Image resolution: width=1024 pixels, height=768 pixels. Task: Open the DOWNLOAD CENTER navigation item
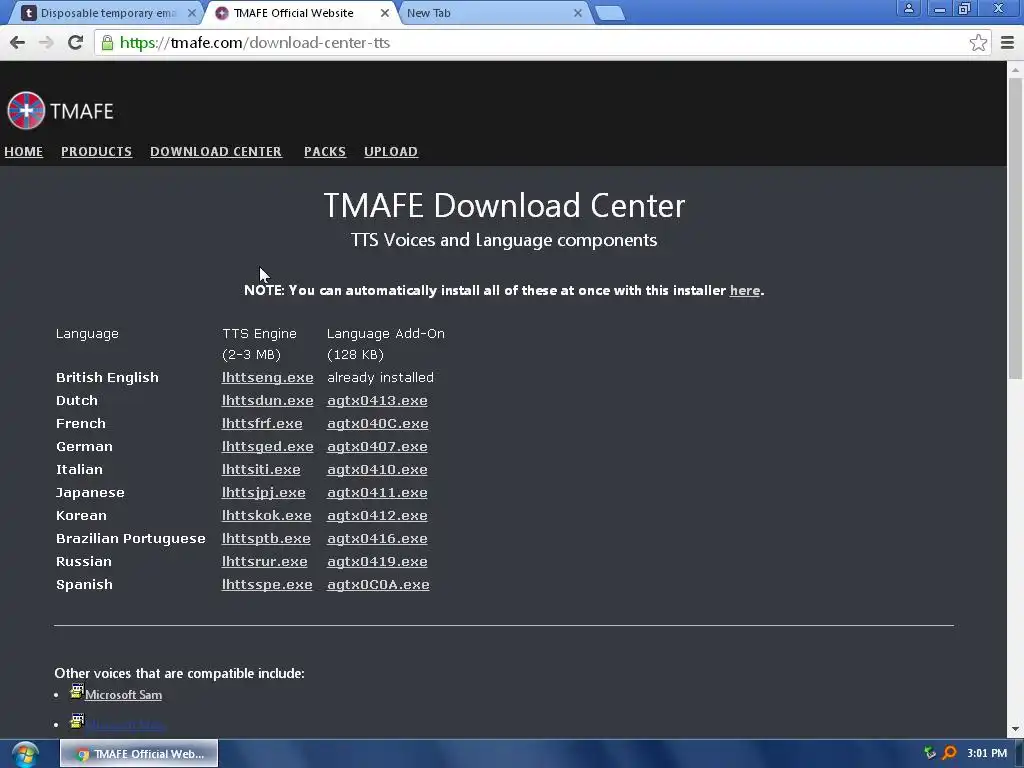pyautogui.click(x=216, y=152)
